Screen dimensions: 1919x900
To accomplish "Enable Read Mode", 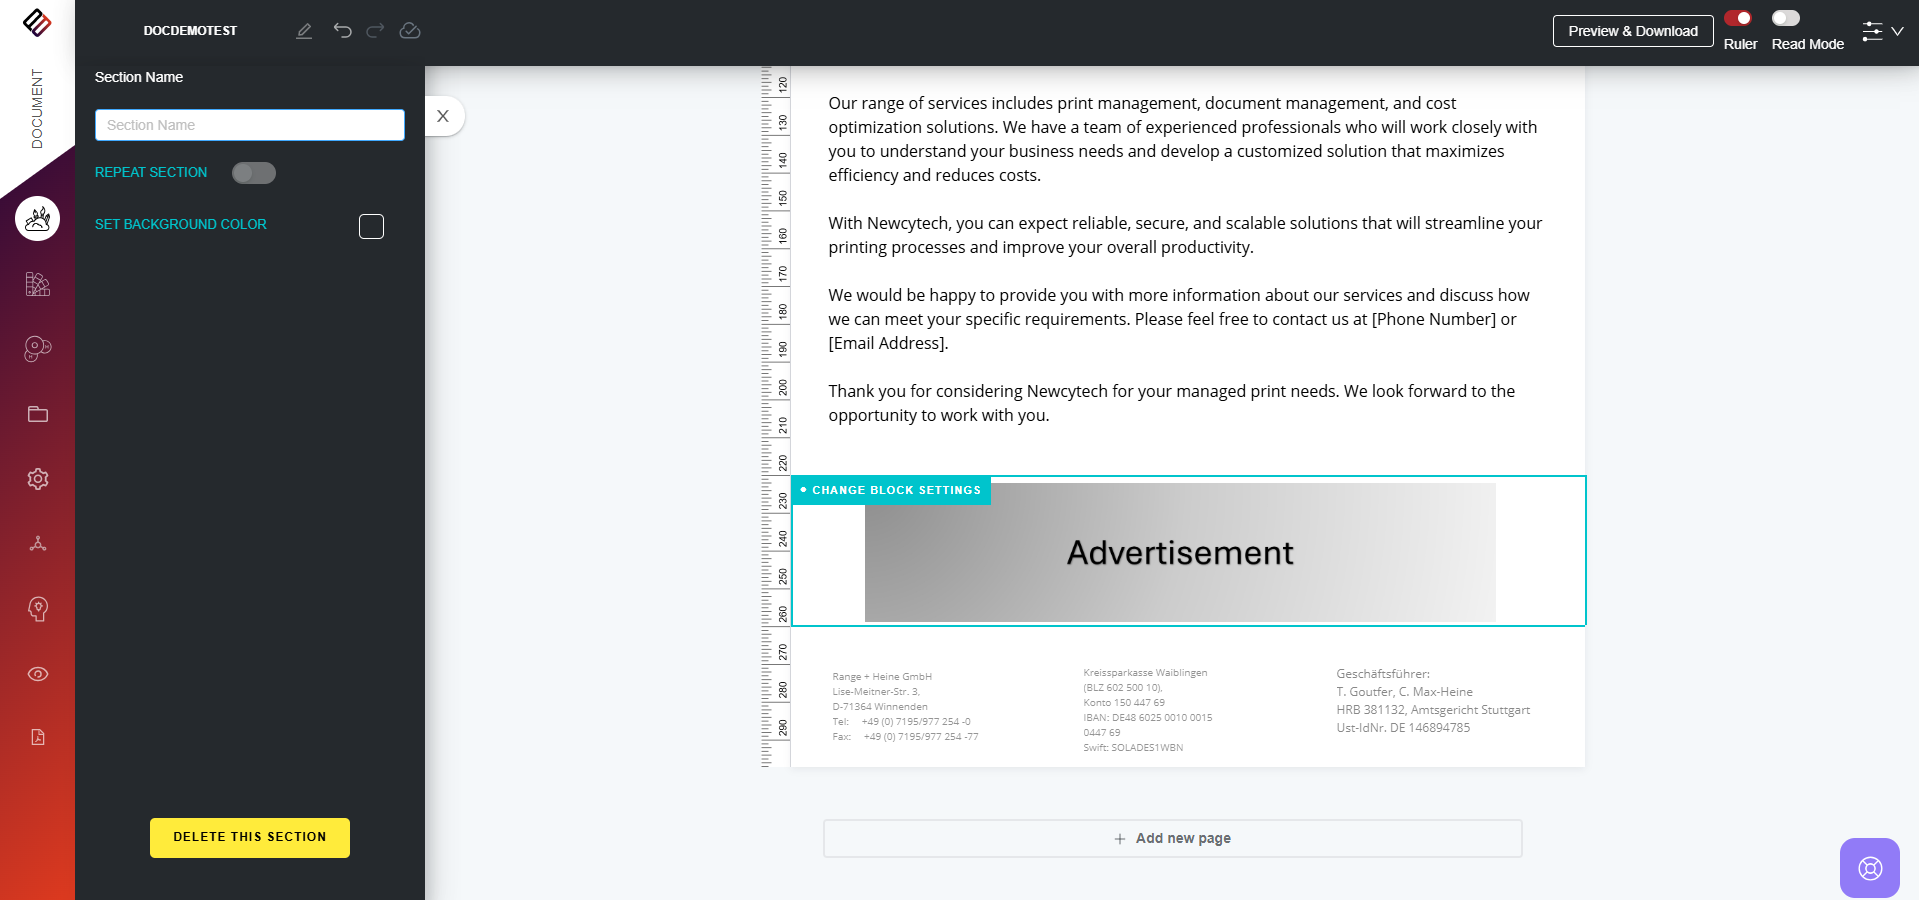I will 1787,17.
